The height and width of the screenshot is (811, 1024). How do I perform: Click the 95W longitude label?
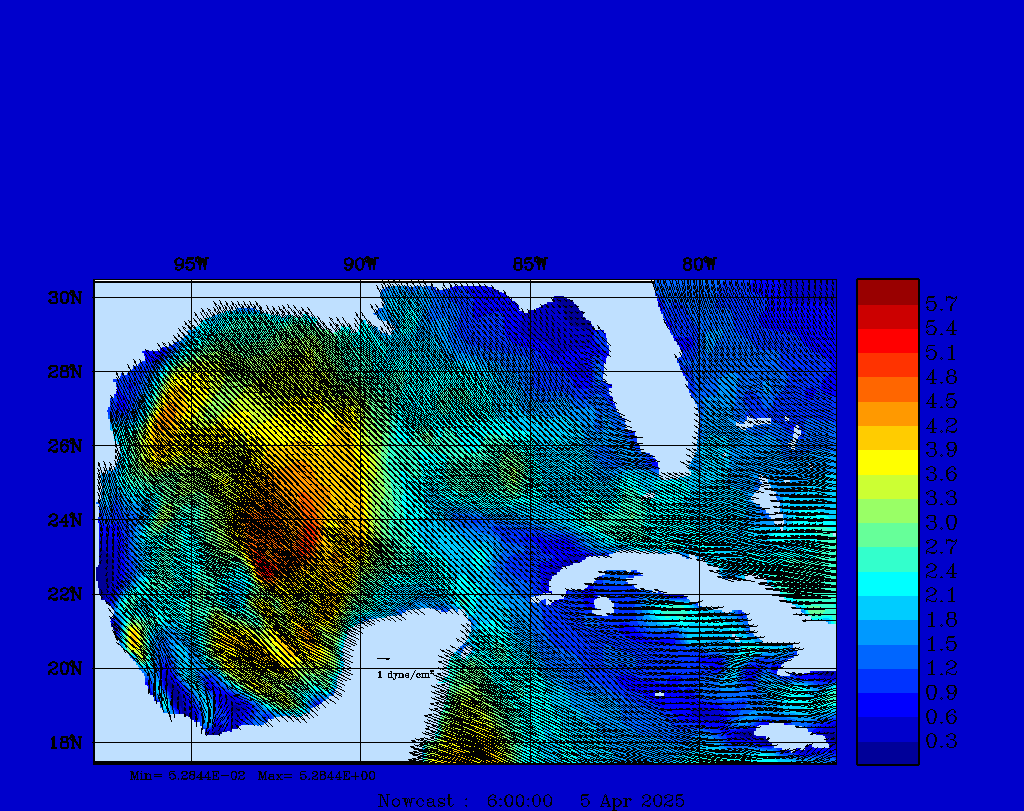[191, 264]
